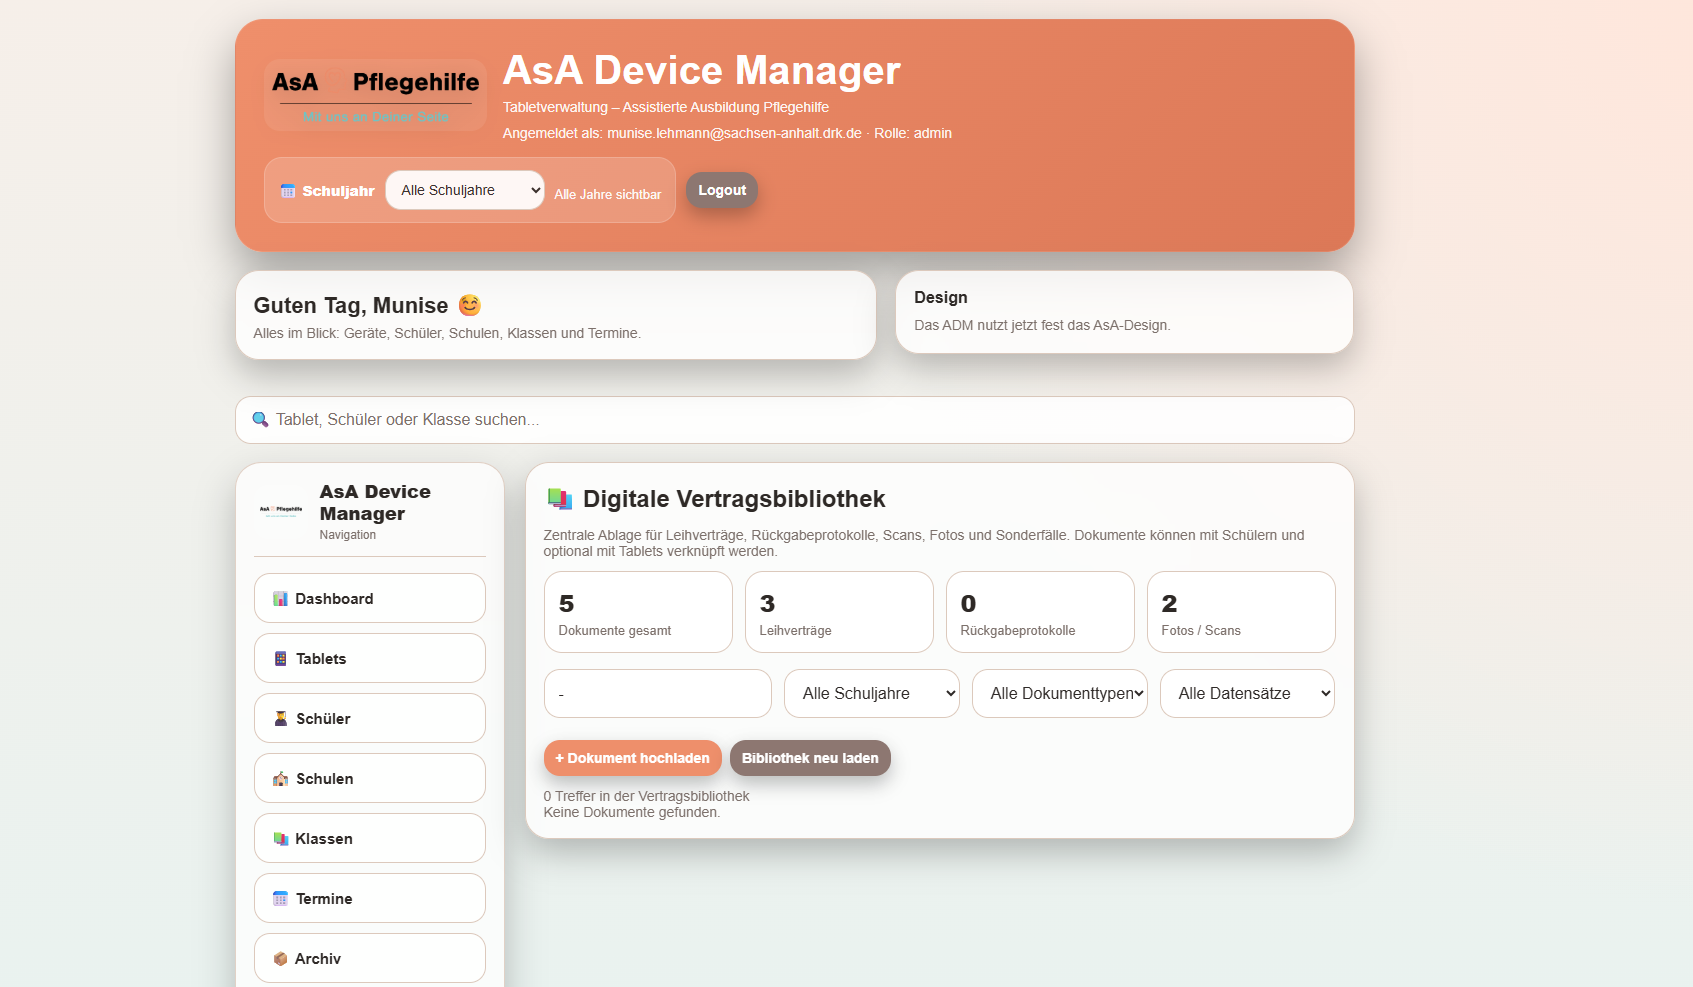1693x987 pixels.
Task: Click the '5 Dokumente gesamt' stat card
Action: [638, 612]
